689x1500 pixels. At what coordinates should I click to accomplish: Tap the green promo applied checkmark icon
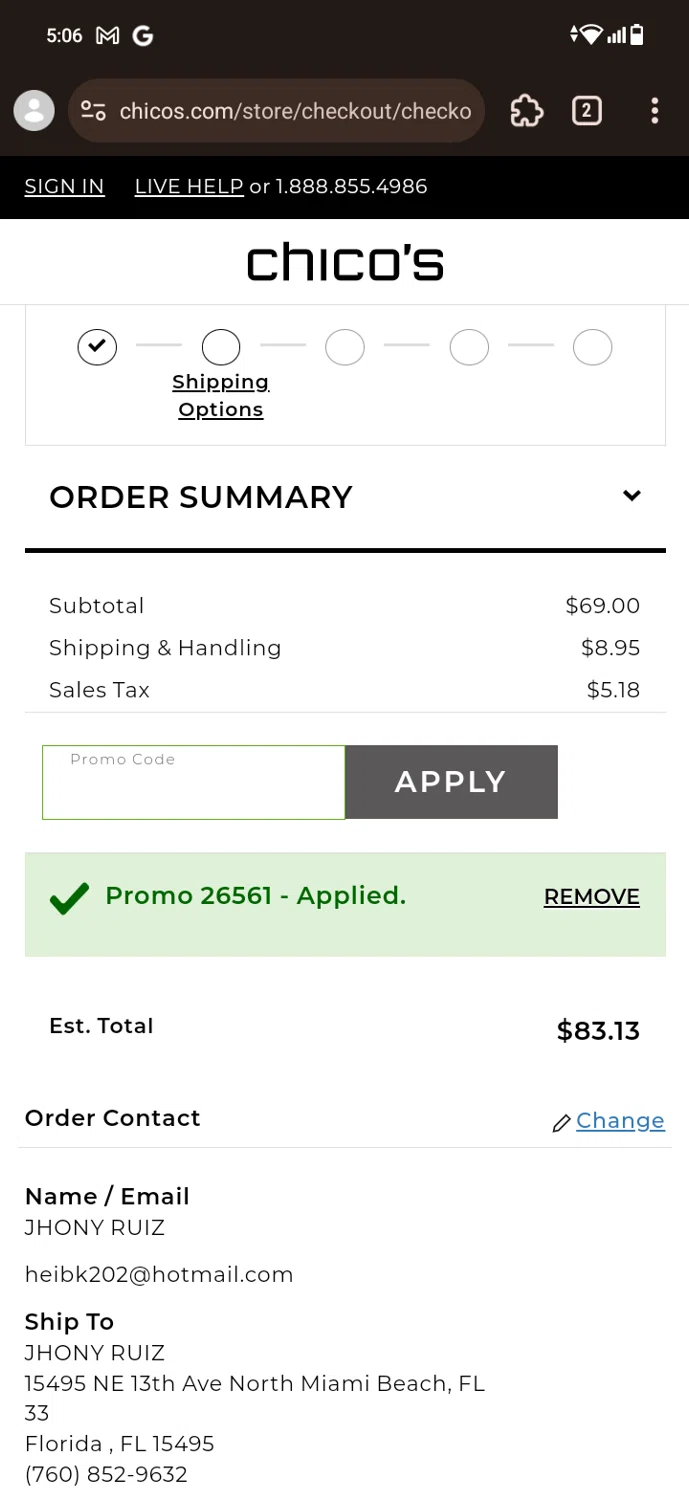pos(69,897)
